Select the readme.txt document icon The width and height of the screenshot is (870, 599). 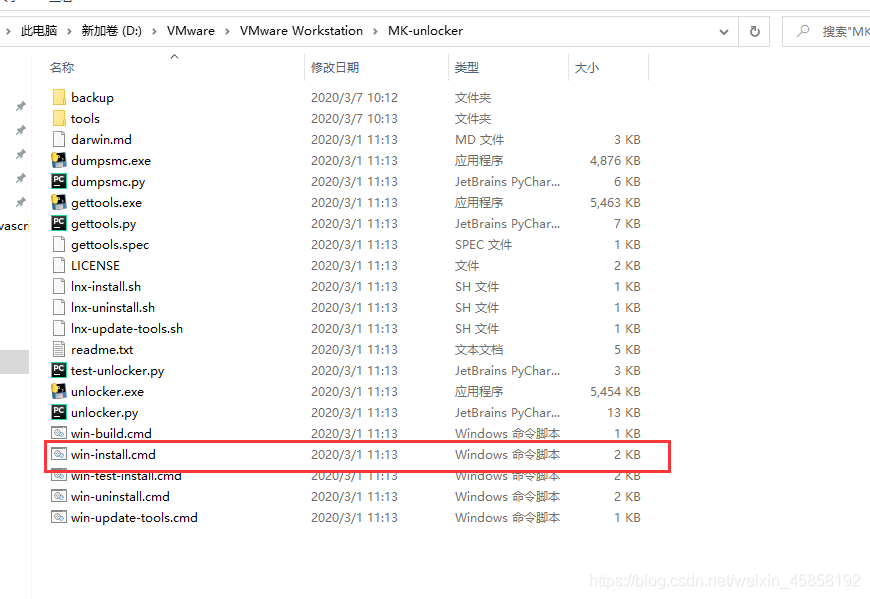tap(59, 349)
